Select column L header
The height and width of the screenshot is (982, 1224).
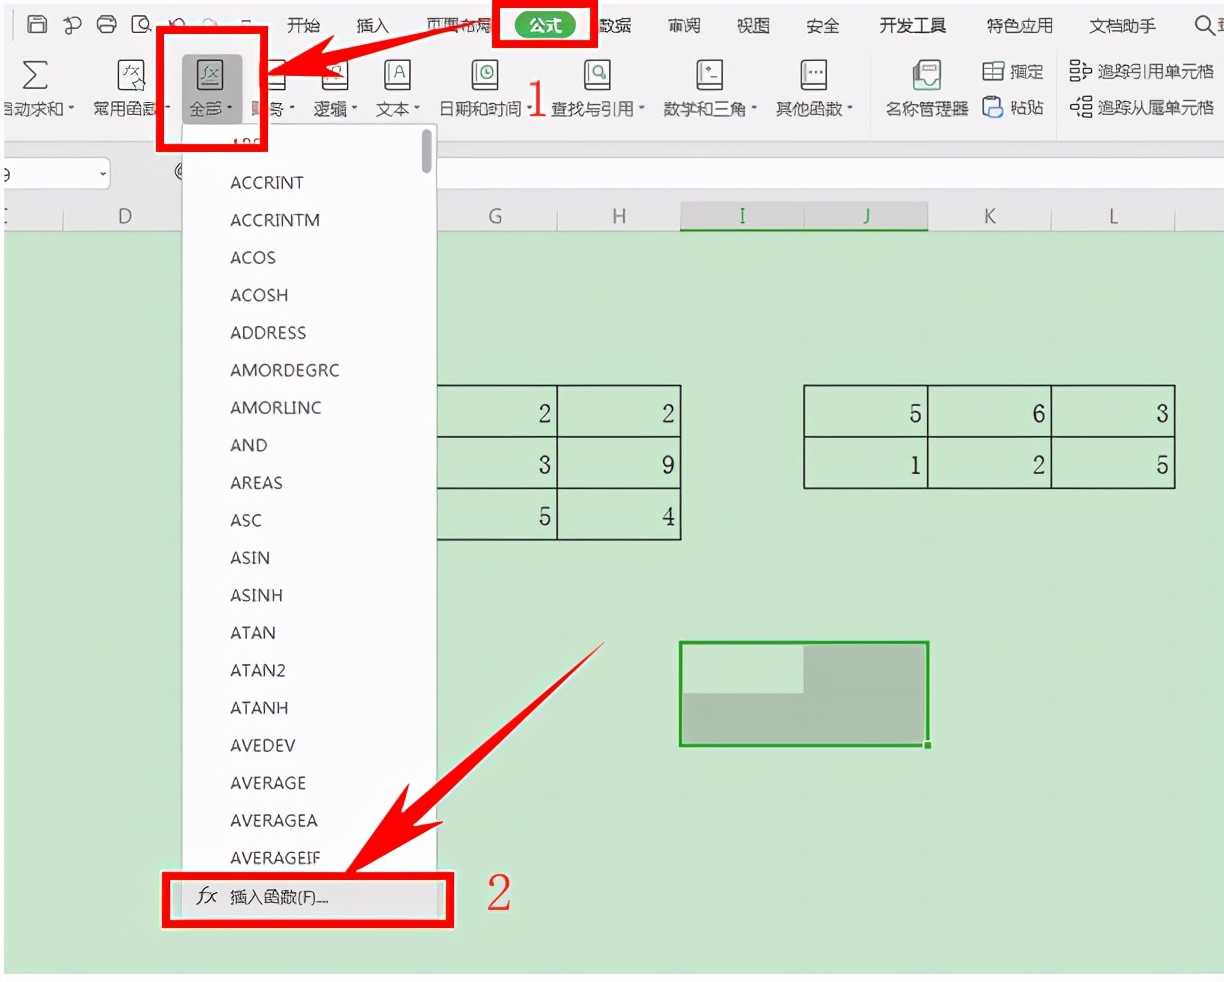1113,216
